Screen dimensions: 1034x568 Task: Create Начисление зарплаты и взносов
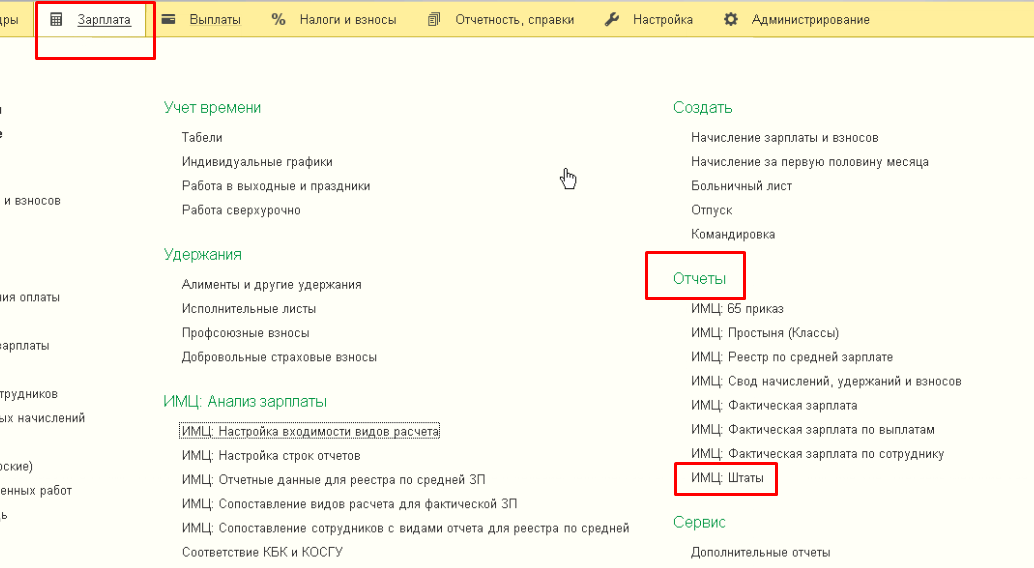[x=784, y=137]
